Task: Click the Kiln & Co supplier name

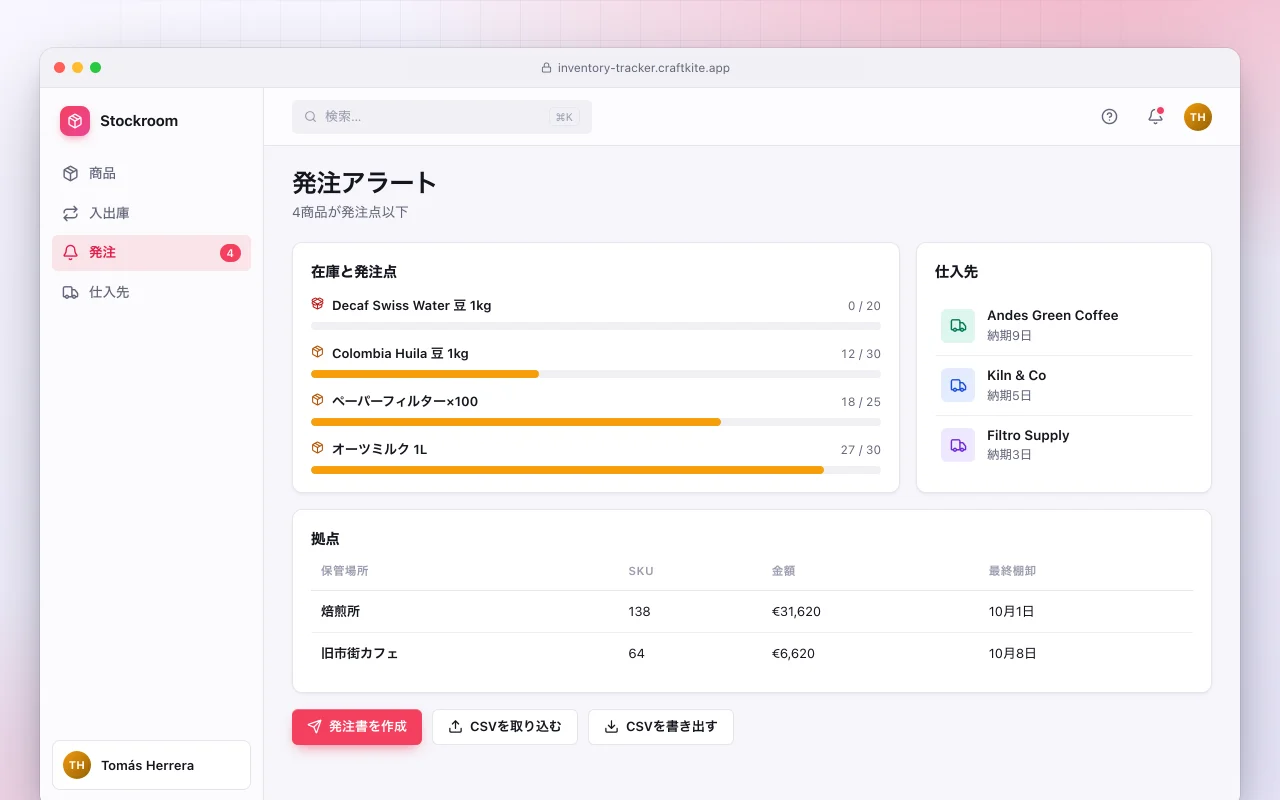Action: click(x=1017, y=375)
